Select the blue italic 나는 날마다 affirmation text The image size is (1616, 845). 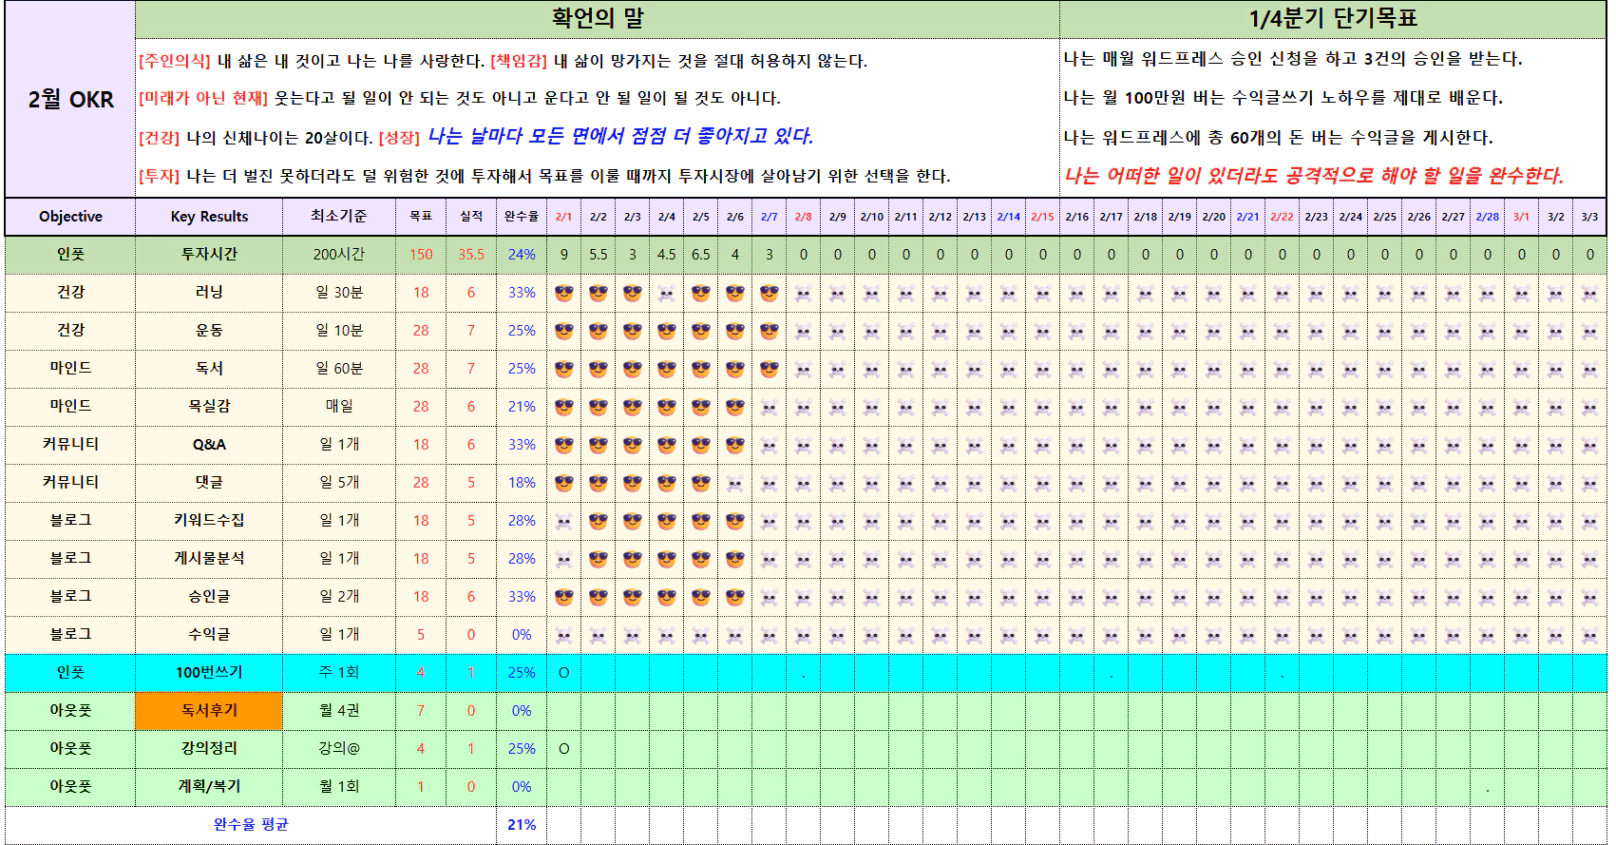621,136
